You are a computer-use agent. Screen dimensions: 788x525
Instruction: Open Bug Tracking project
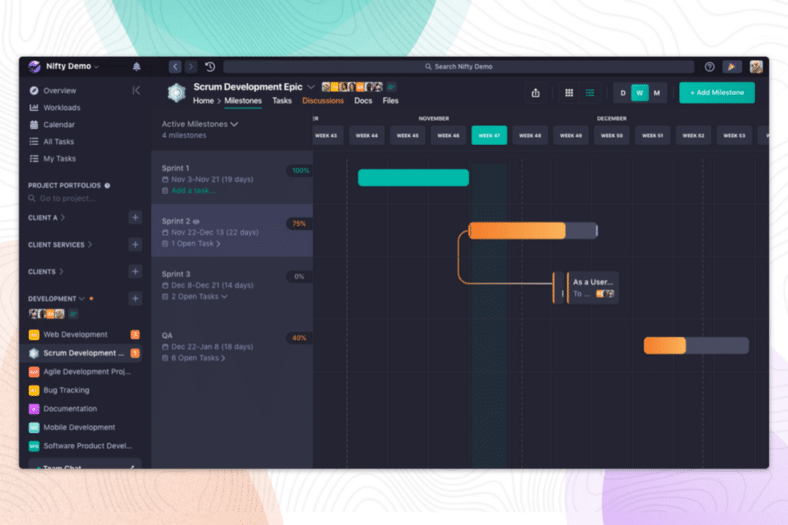point(66,390)
